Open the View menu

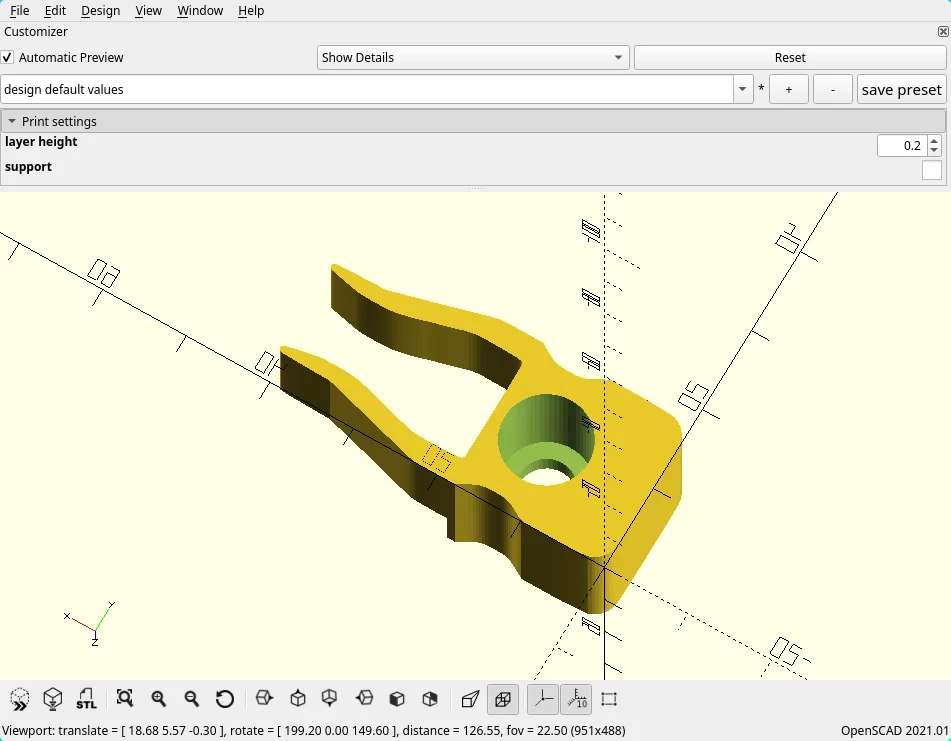tap(149, 11)
